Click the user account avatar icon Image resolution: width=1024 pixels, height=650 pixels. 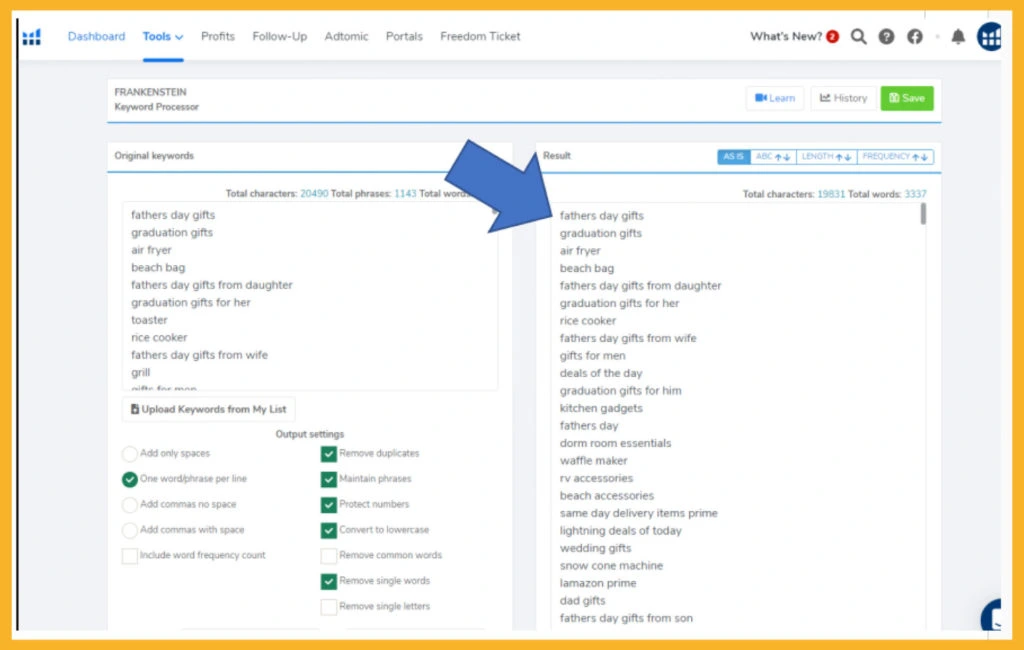(x=989, y=37)
